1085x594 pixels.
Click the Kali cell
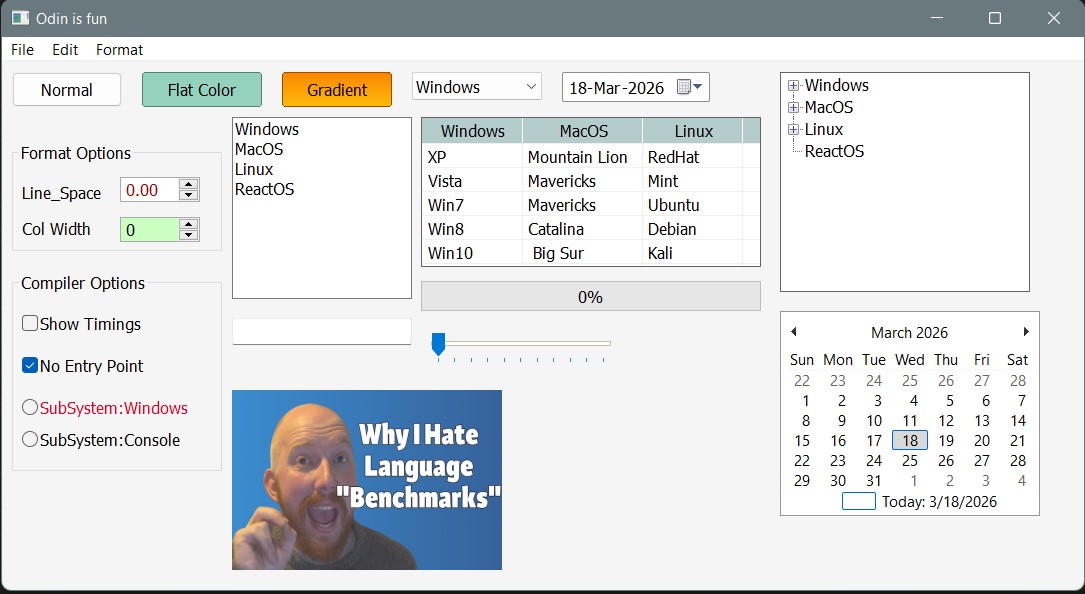[x=693, y=253]
